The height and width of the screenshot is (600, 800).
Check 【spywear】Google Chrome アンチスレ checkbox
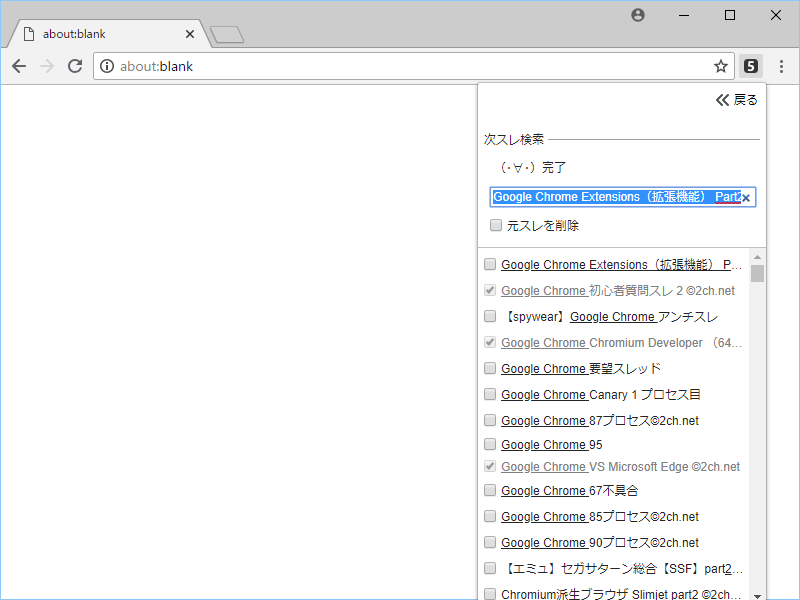(x=490, y=316)
